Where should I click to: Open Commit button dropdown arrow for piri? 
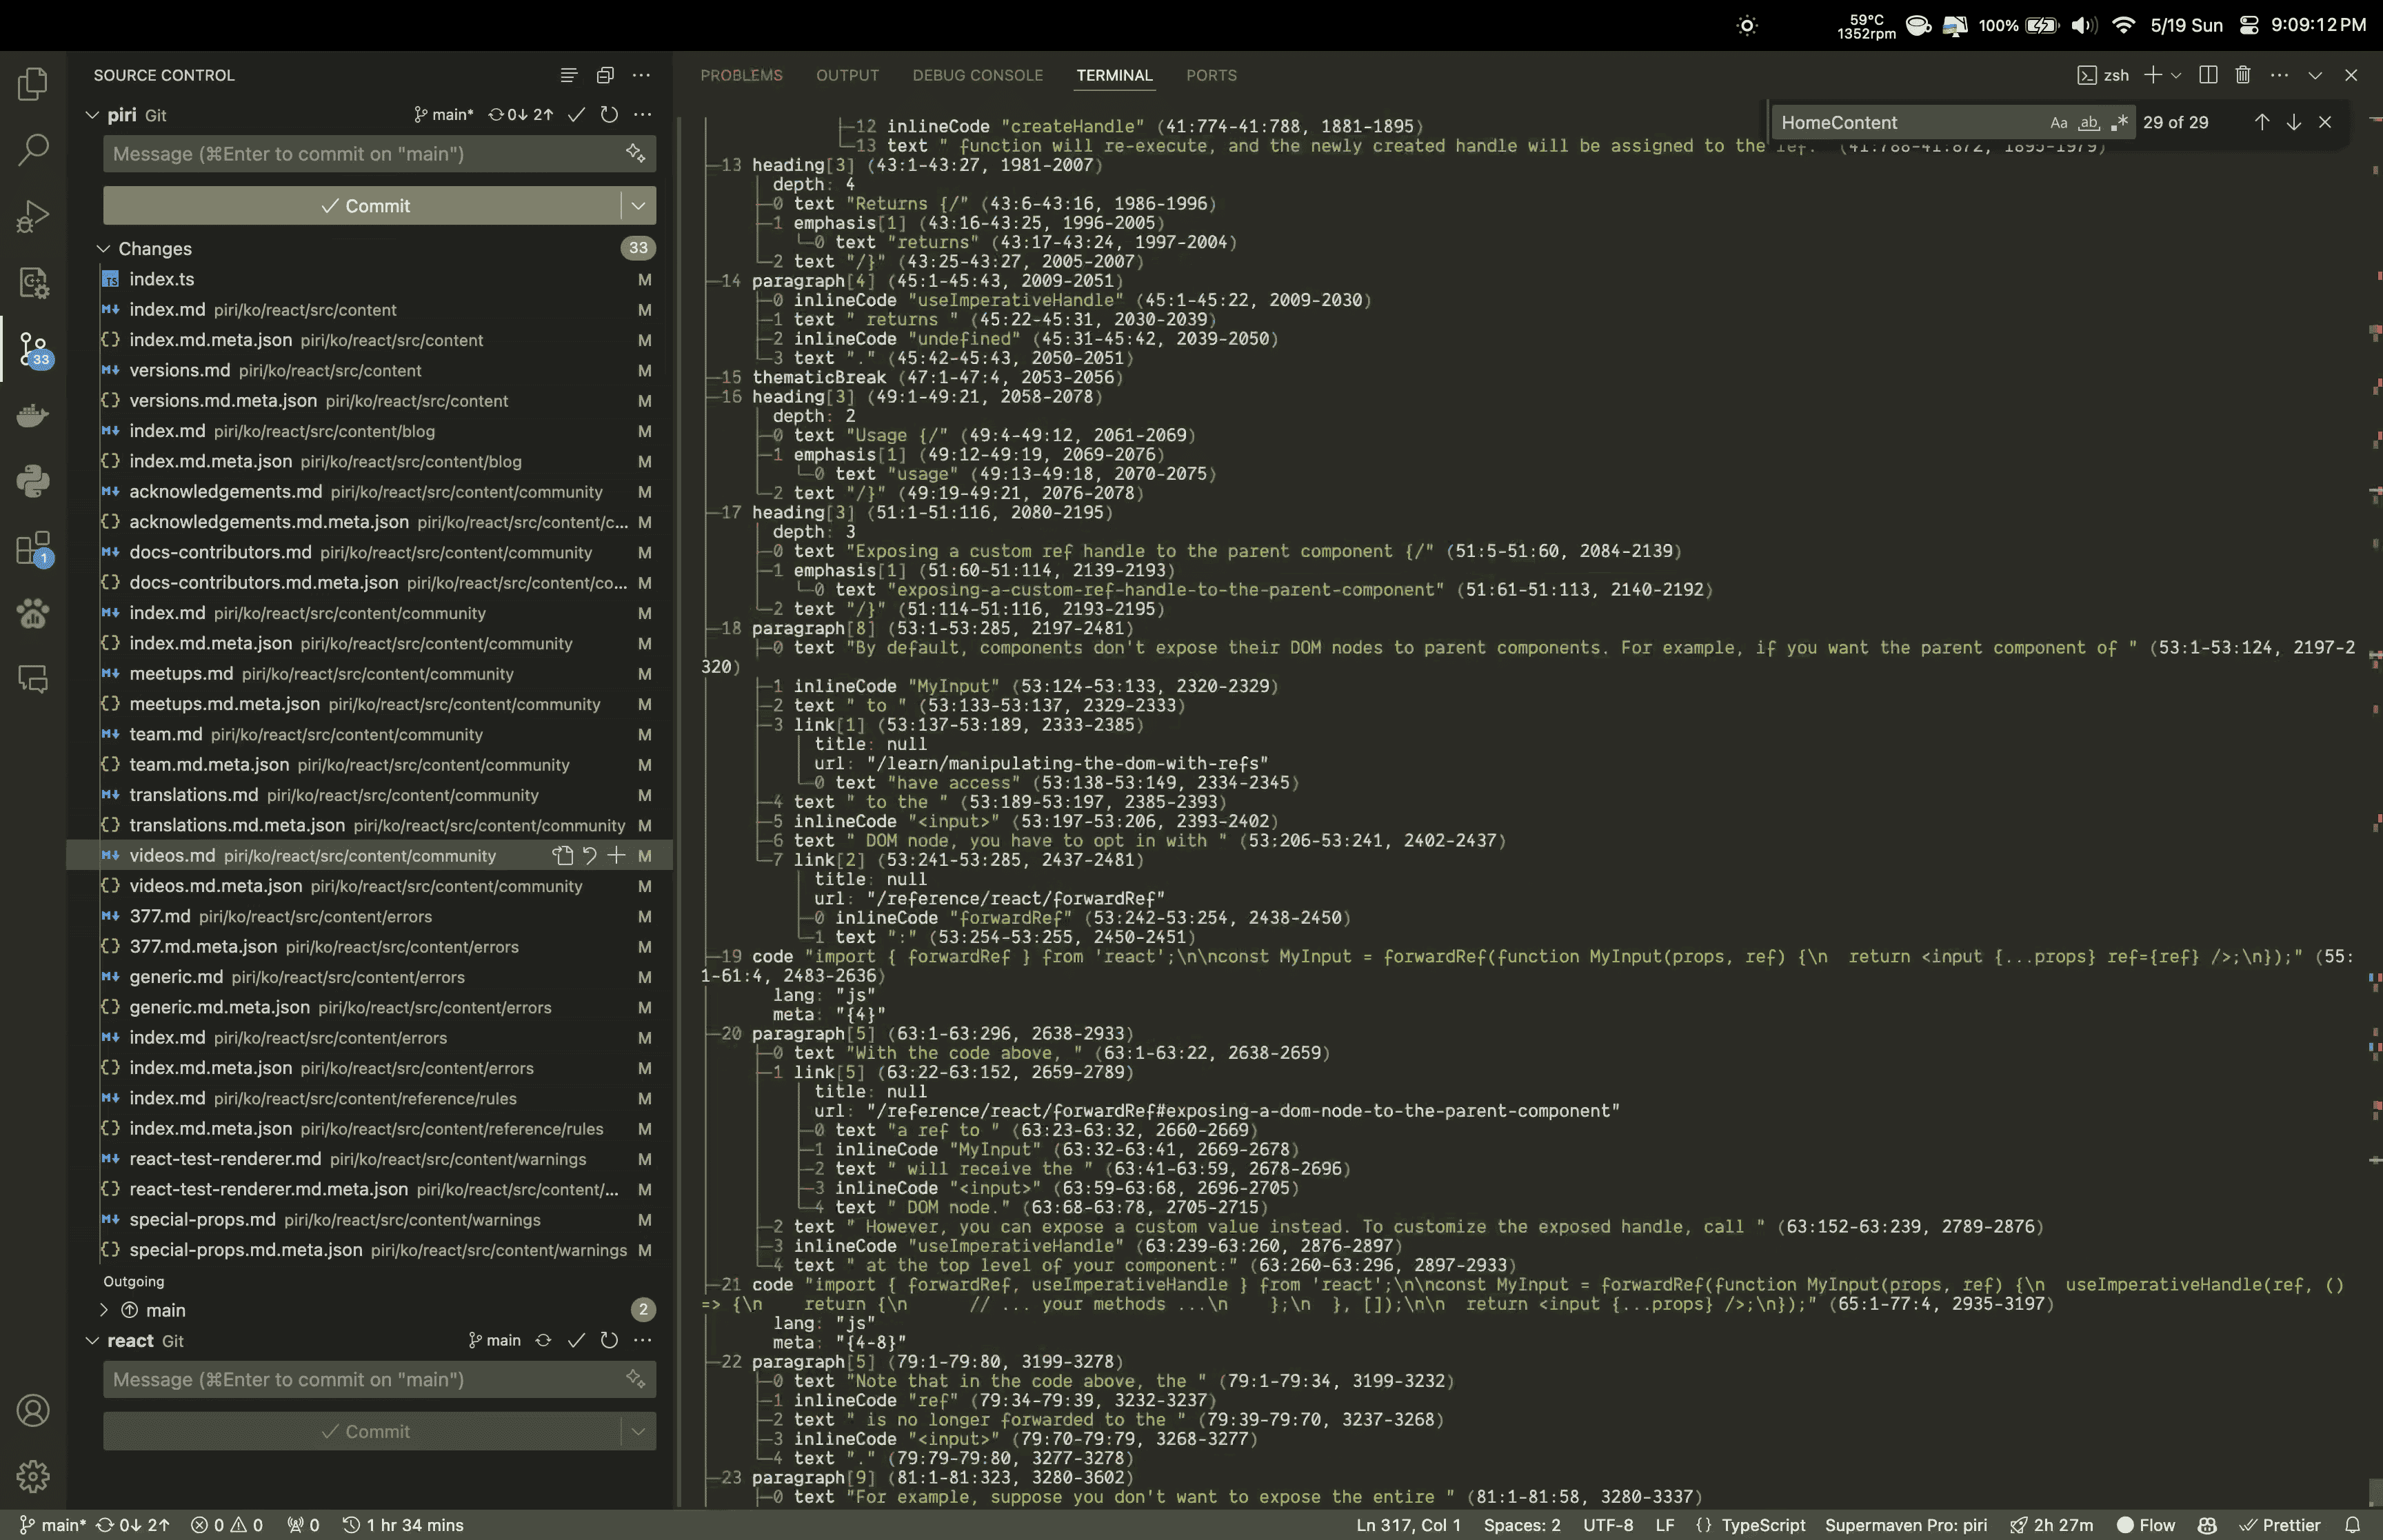tap(638, 206)
